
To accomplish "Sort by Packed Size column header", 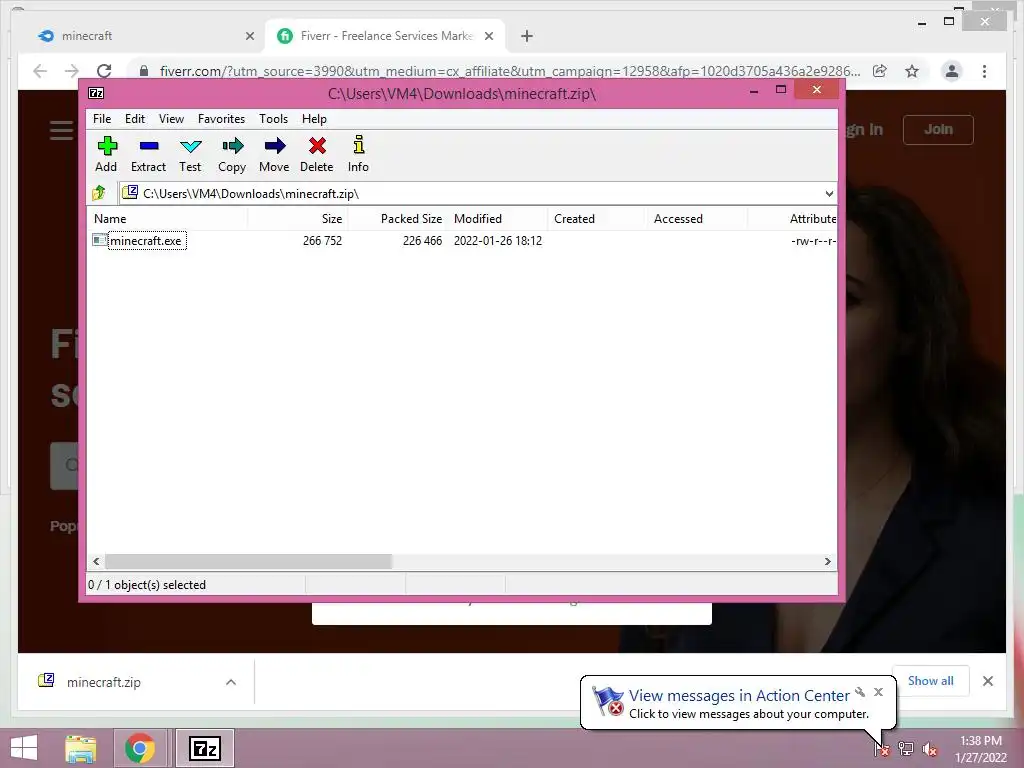I will [x=398, y=219].
